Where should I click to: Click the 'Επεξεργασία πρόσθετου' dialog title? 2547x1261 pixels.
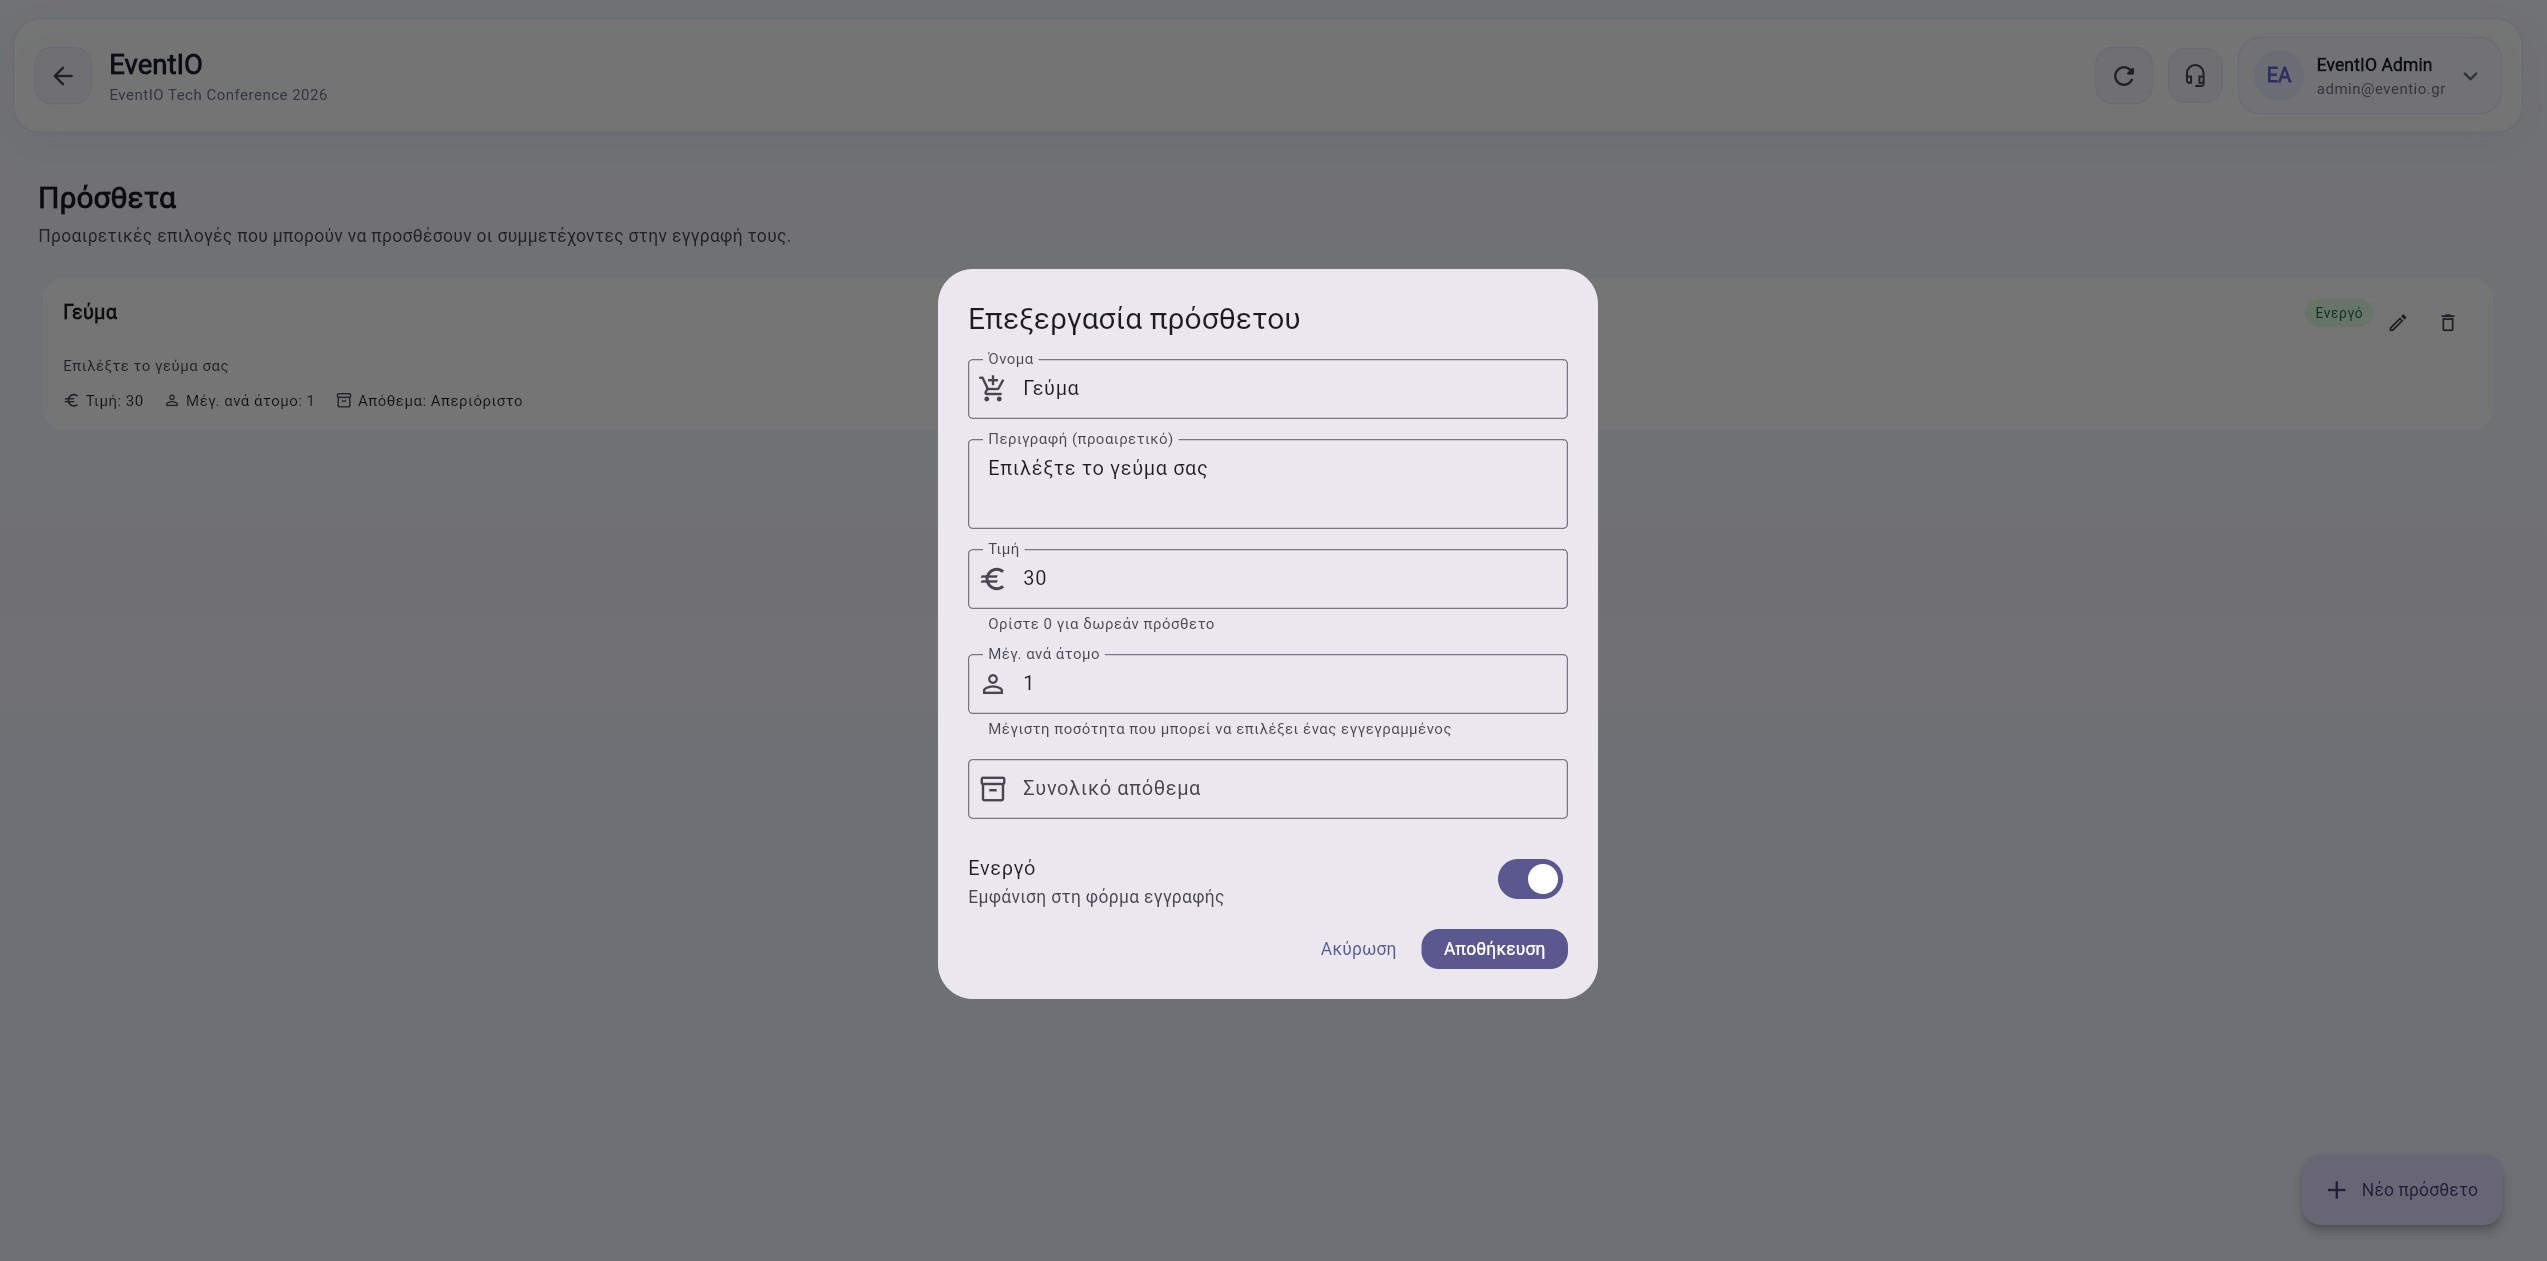click(1134, 319)
